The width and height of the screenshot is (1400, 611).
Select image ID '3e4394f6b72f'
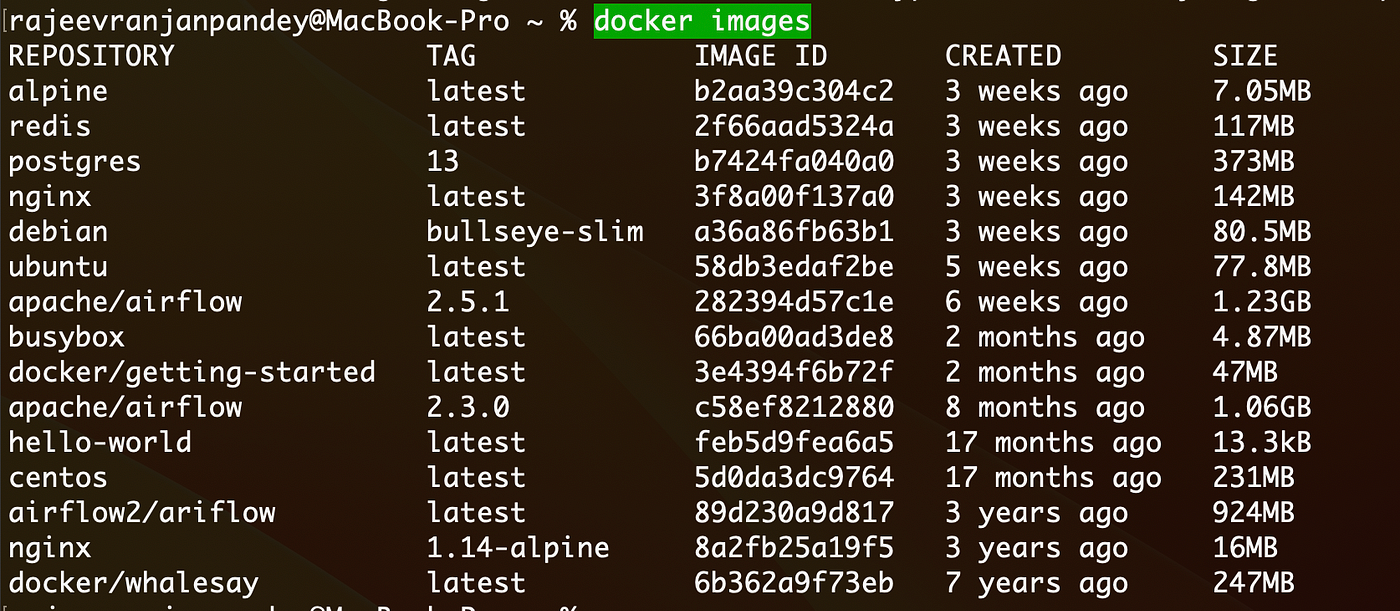point(794,373)
